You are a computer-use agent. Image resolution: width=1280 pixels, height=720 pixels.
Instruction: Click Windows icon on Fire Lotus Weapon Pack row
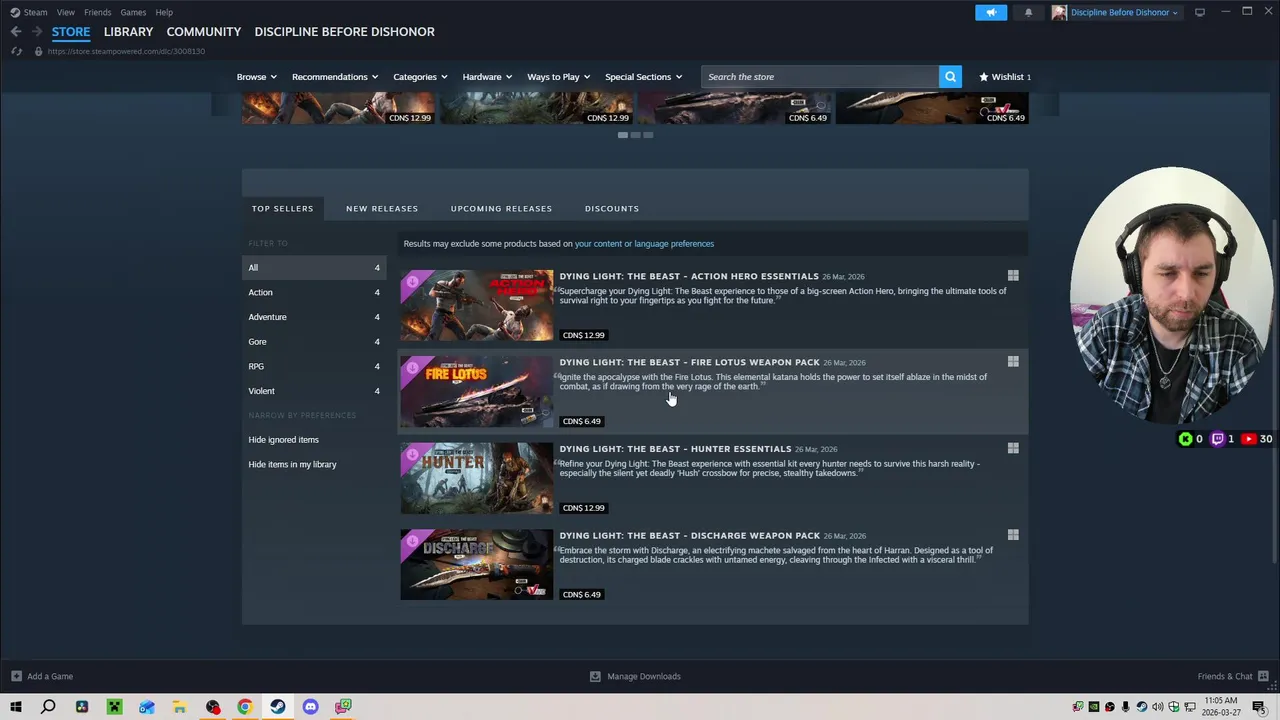pos(1013,362)
